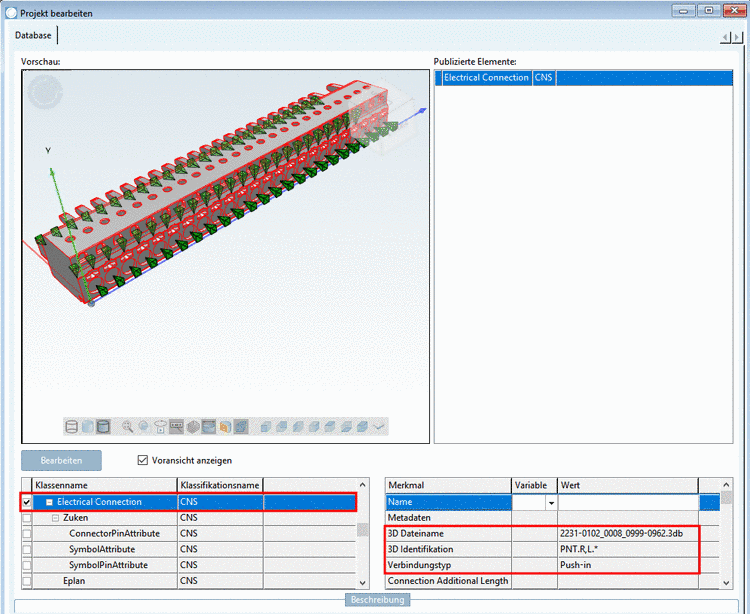Open the Name variable dropdown arrow
750x614 pixels.
tap(550, 503)
